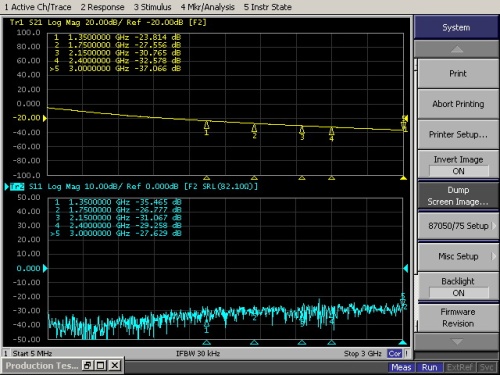Viewport: 500px width, 375px height.
Task: Click the softkey panel scrollbar
Action: (x=416, y=195)
